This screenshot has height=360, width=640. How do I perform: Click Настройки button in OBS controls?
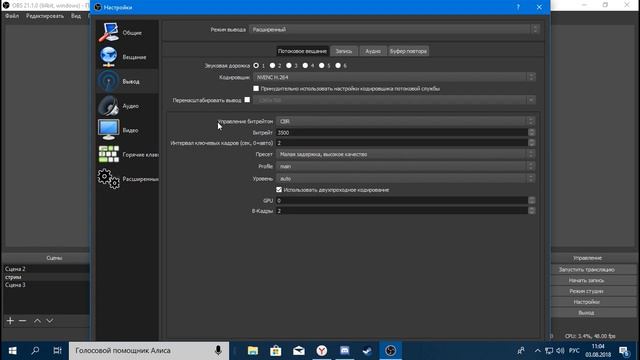point(587,302)
